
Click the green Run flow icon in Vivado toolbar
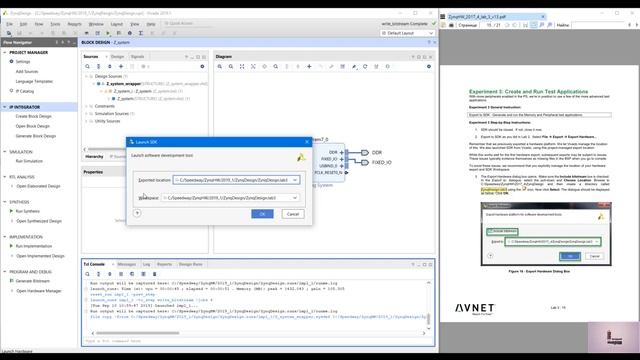108,33
